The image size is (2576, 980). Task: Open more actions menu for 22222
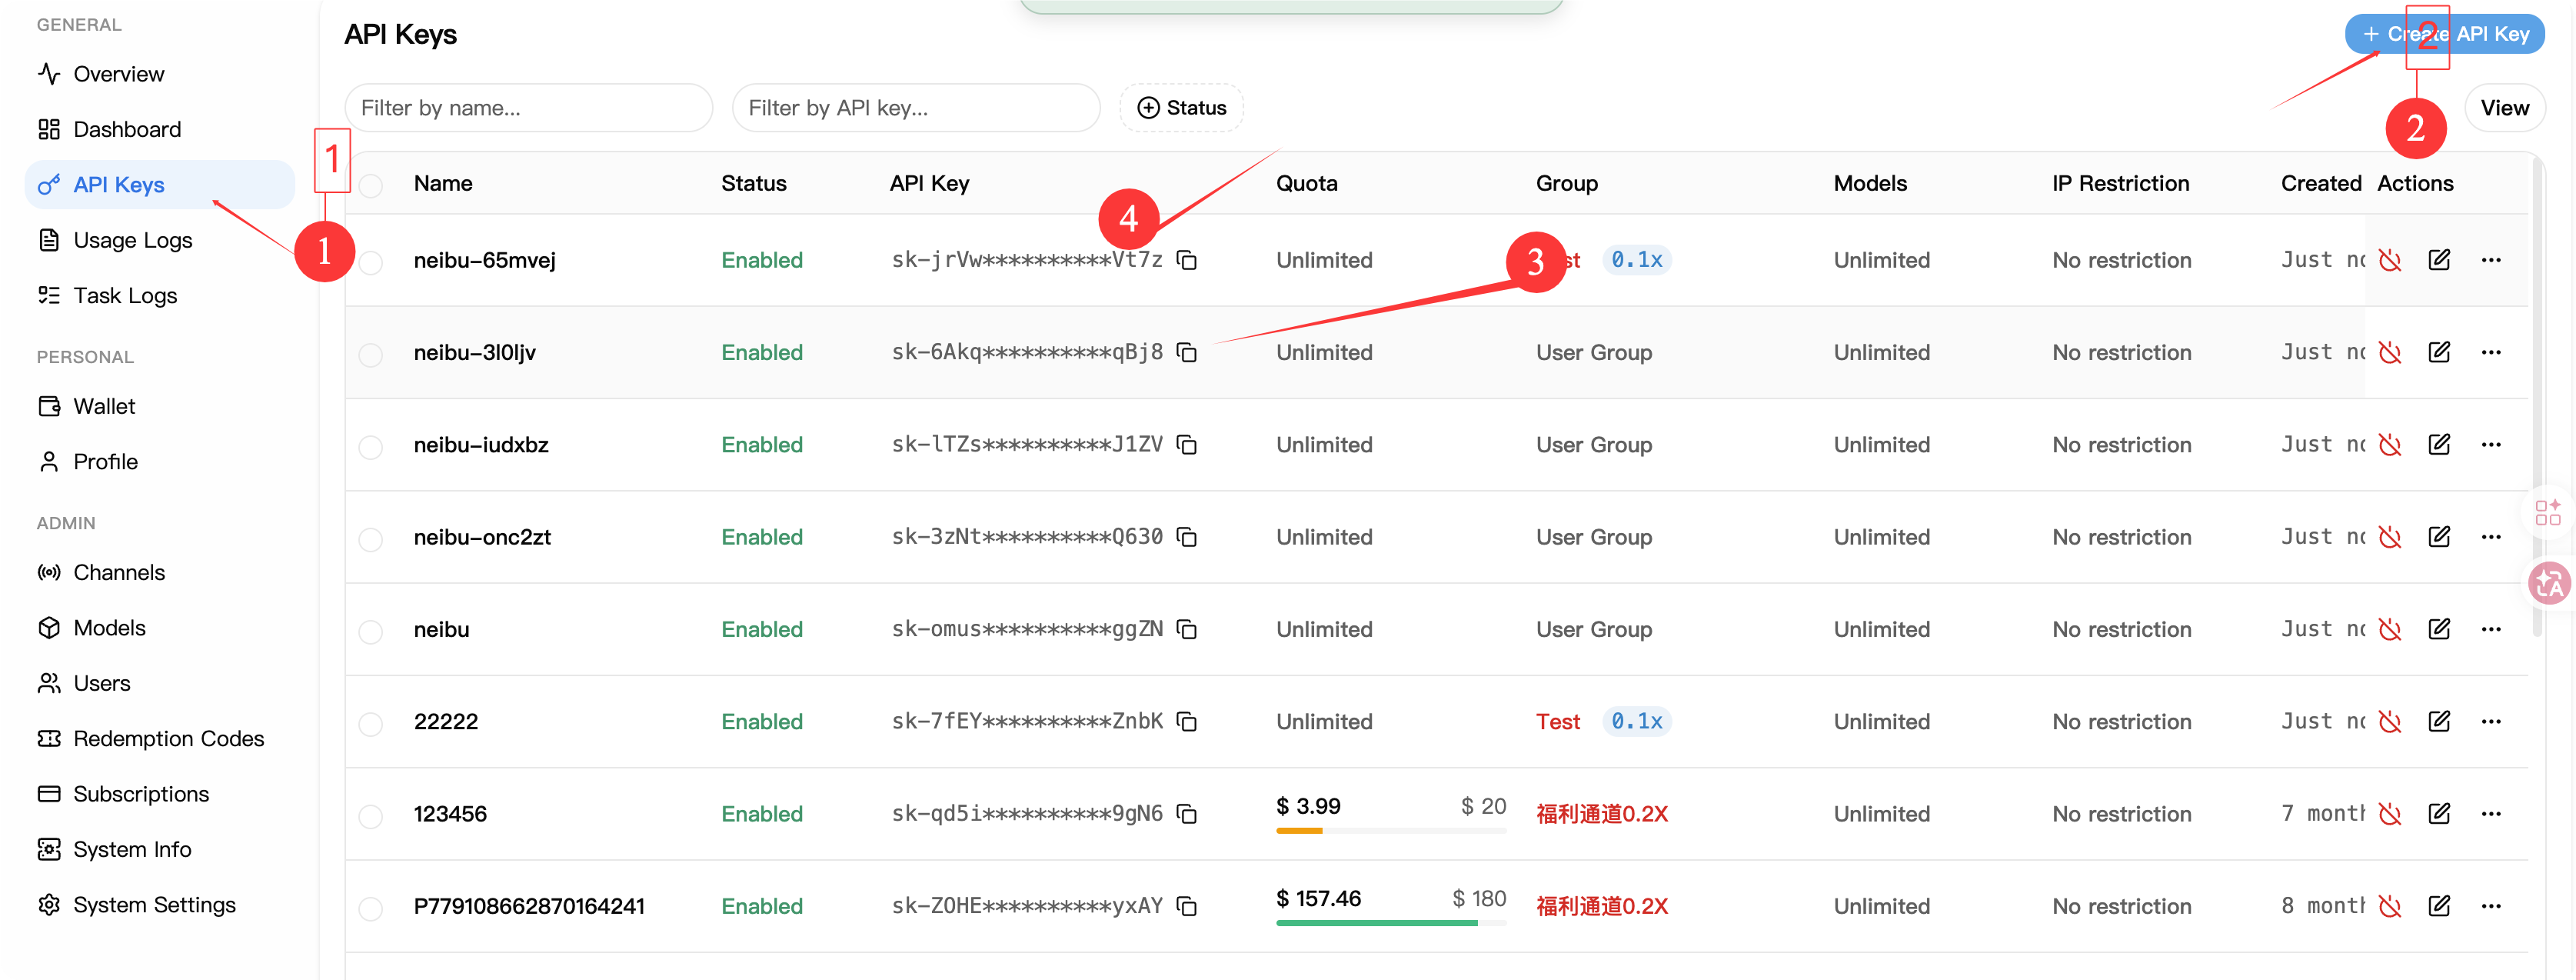(x=2490, y=721)
